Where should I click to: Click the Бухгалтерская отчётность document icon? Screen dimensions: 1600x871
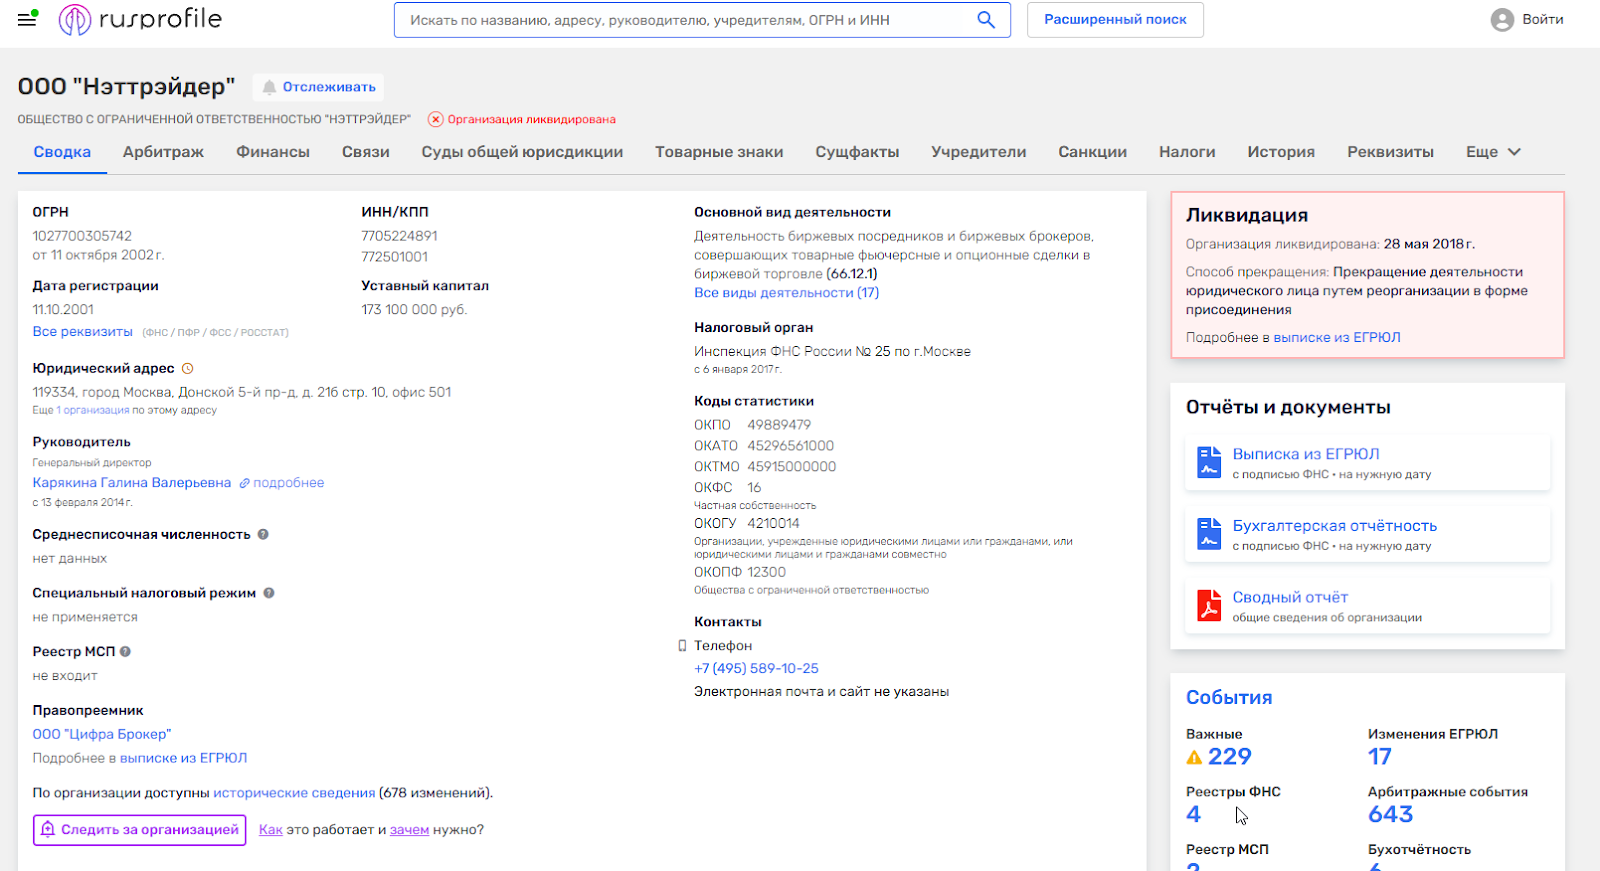click(x=1209, y=534)
